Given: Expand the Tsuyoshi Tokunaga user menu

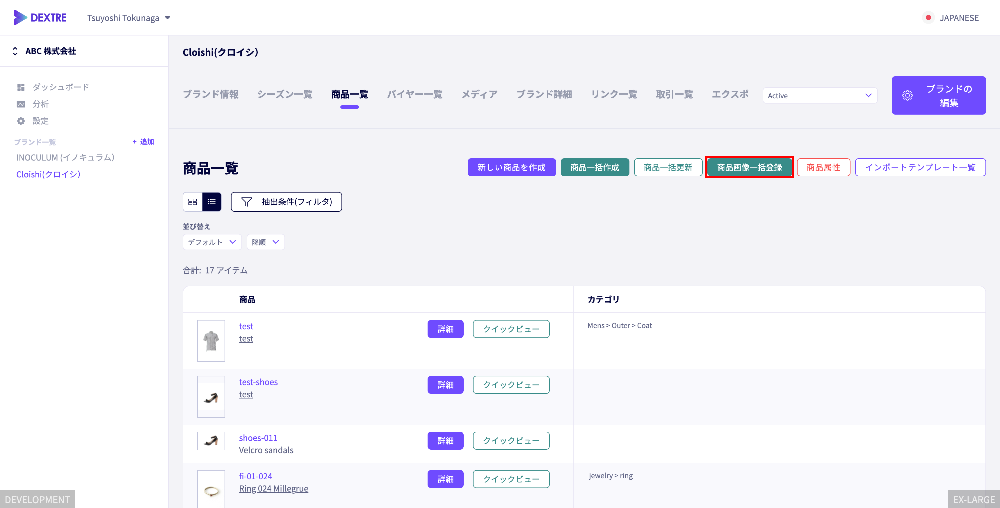Looking at the screenshot, I should 129,18.
